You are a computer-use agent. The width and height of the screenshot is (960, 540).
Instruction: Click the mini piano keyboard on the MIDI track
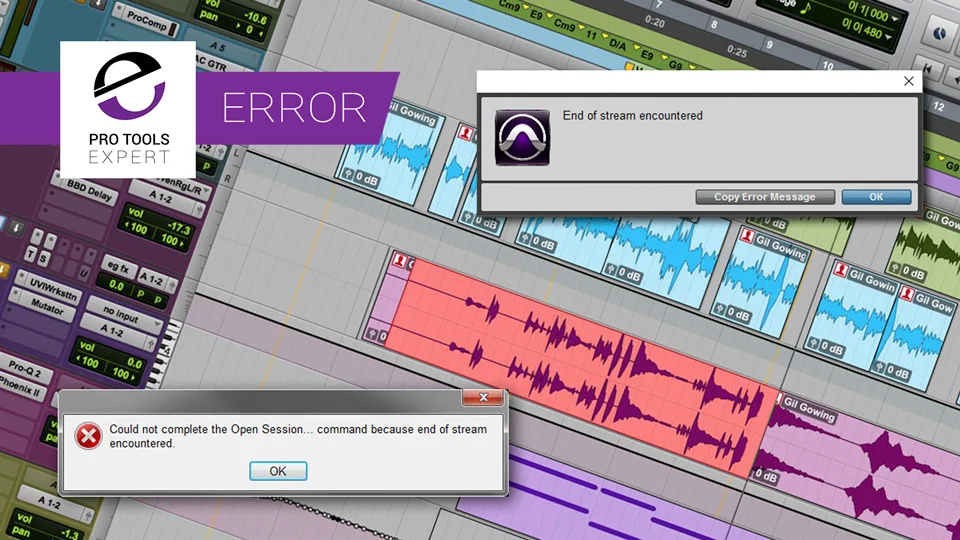(164, 355)
